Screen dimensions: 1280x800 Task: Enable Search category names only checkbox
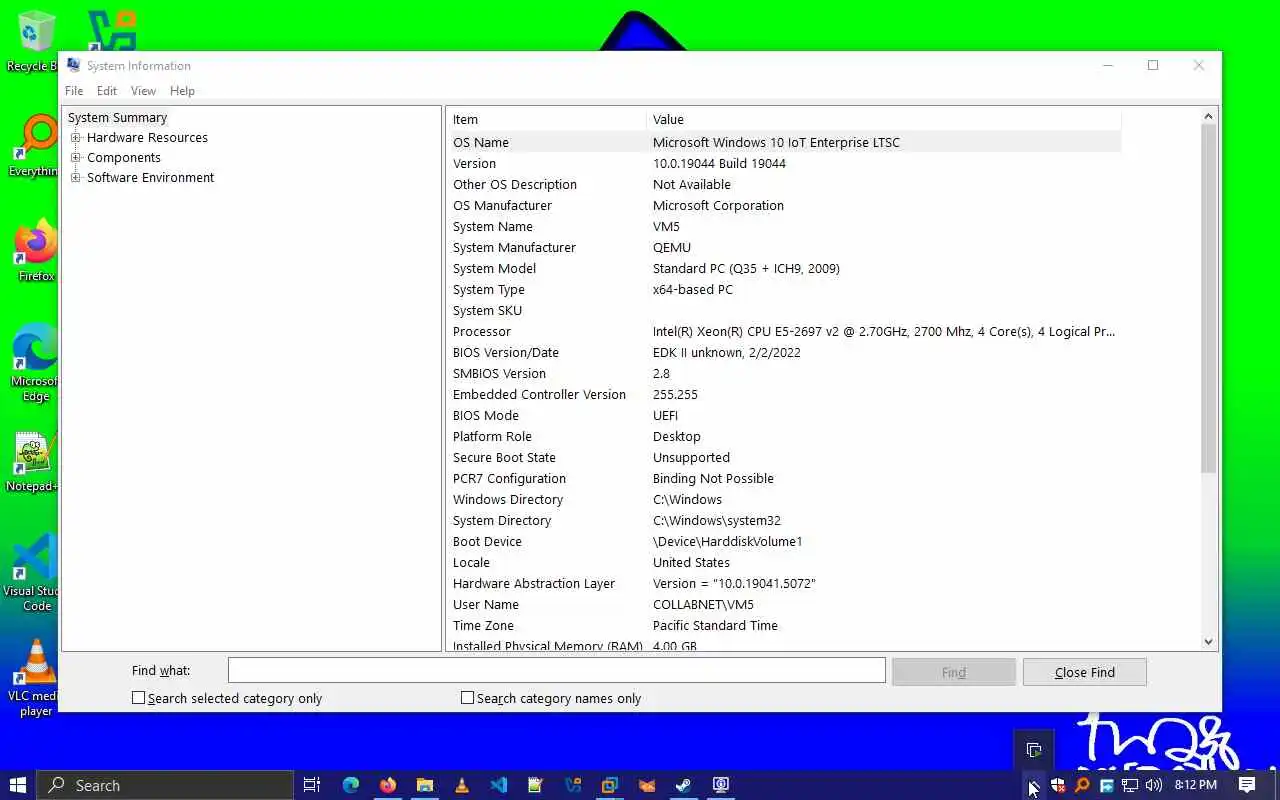point(467,698)
